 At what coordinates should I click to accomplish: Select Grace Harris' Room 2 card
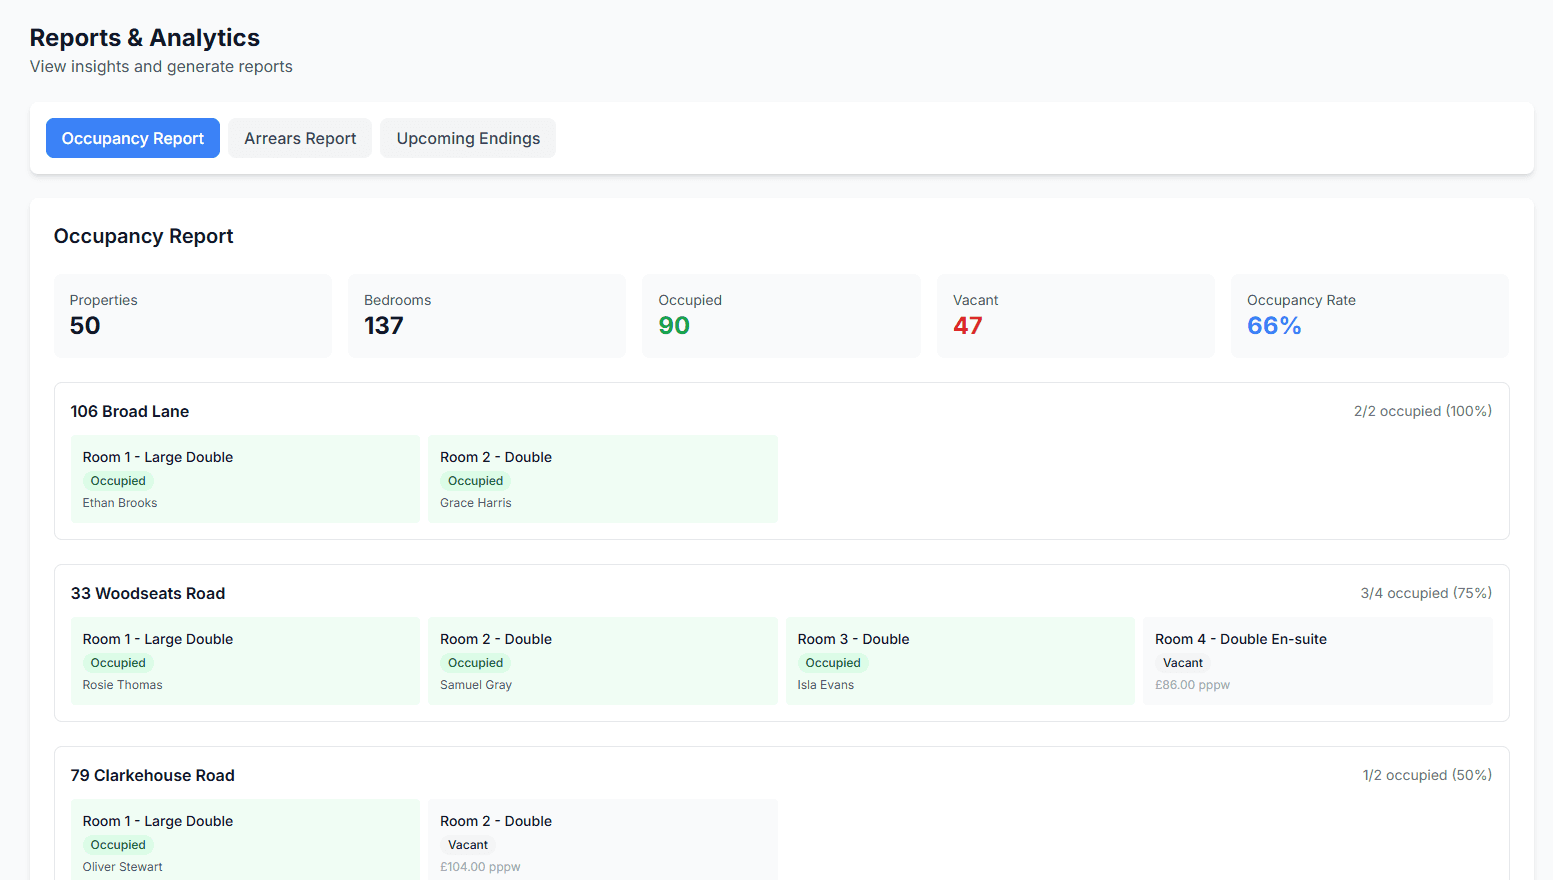(603, 479)
